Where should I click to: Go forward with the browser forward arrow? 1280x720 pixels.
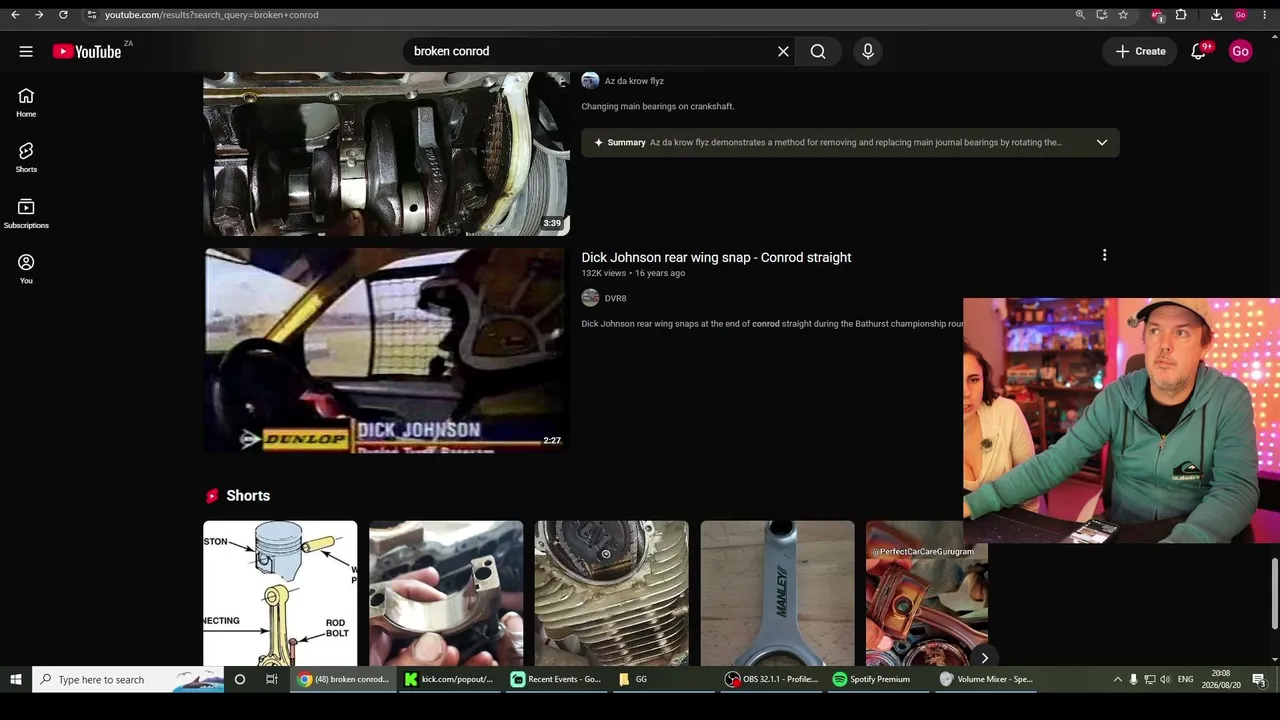click(39, 15)
